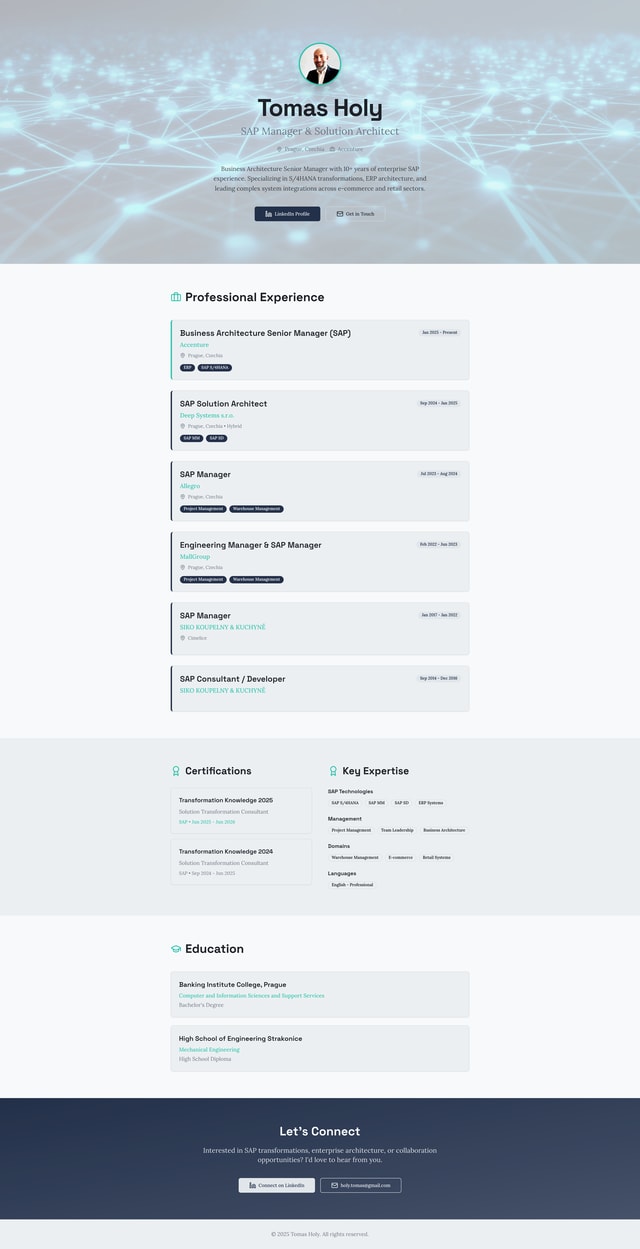
Task: Click the award icon next to Certifications
Action: click(176, 771)
